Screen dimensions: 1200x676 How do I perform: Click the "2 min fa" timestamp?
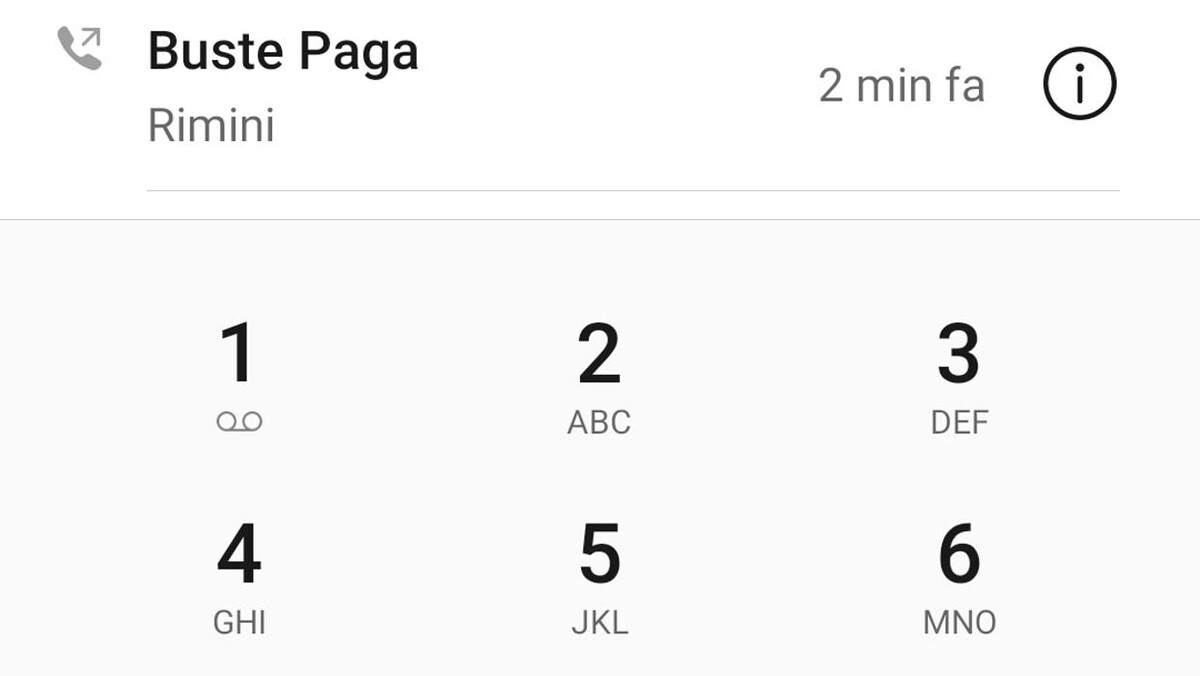pyautogui.click(x=901, y=86)
